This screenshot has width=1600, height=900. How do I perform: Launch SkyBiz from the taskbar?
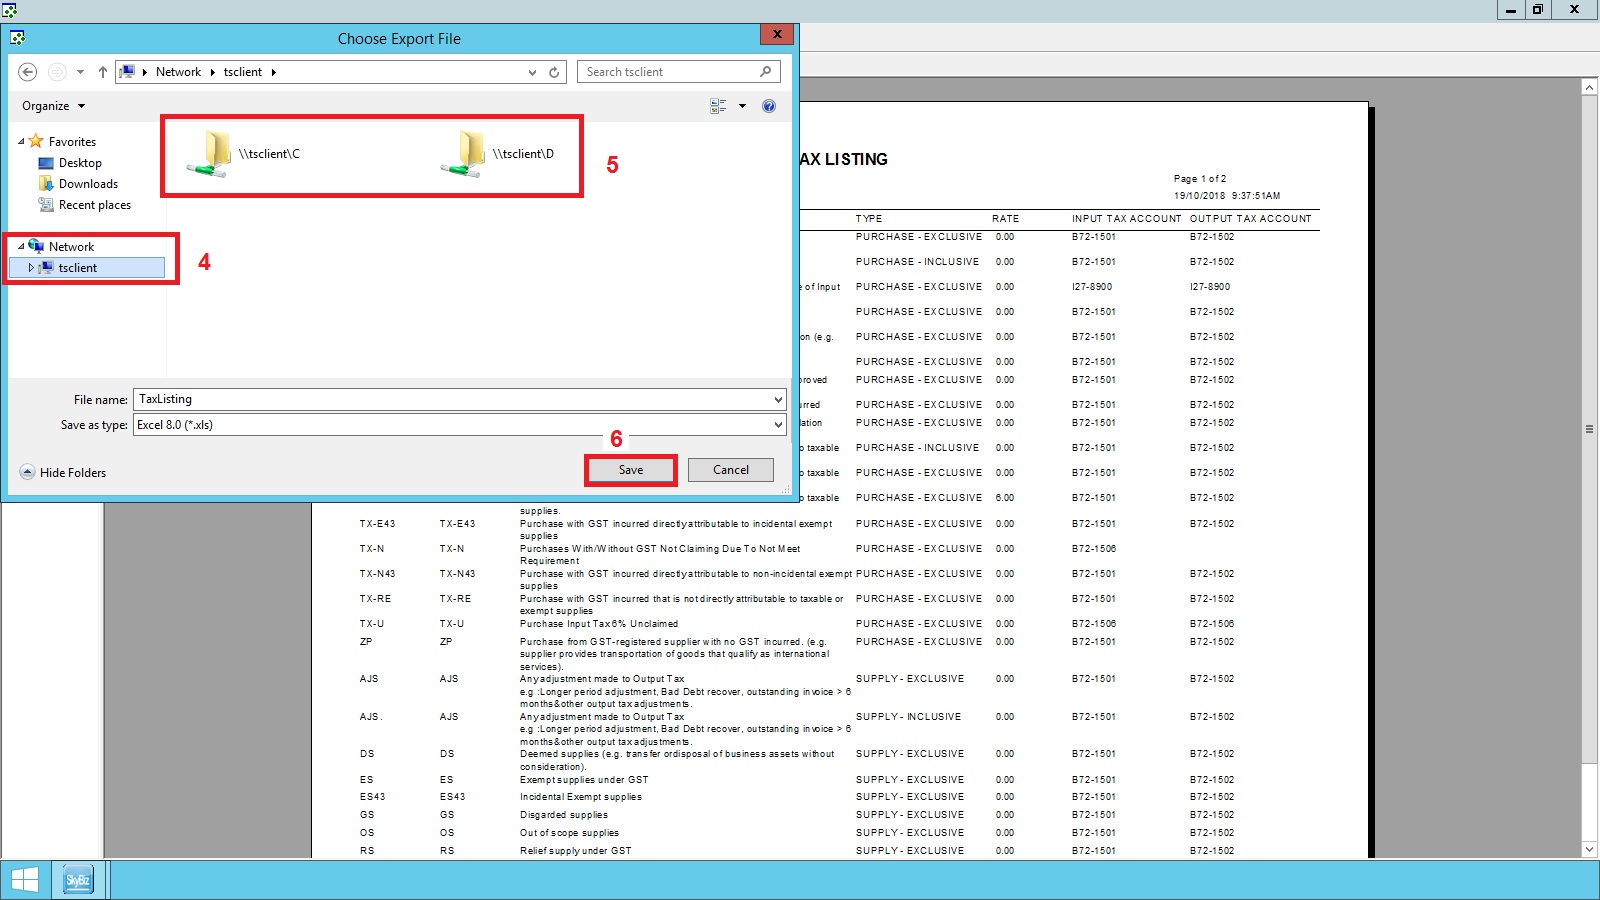coord(78,880)
